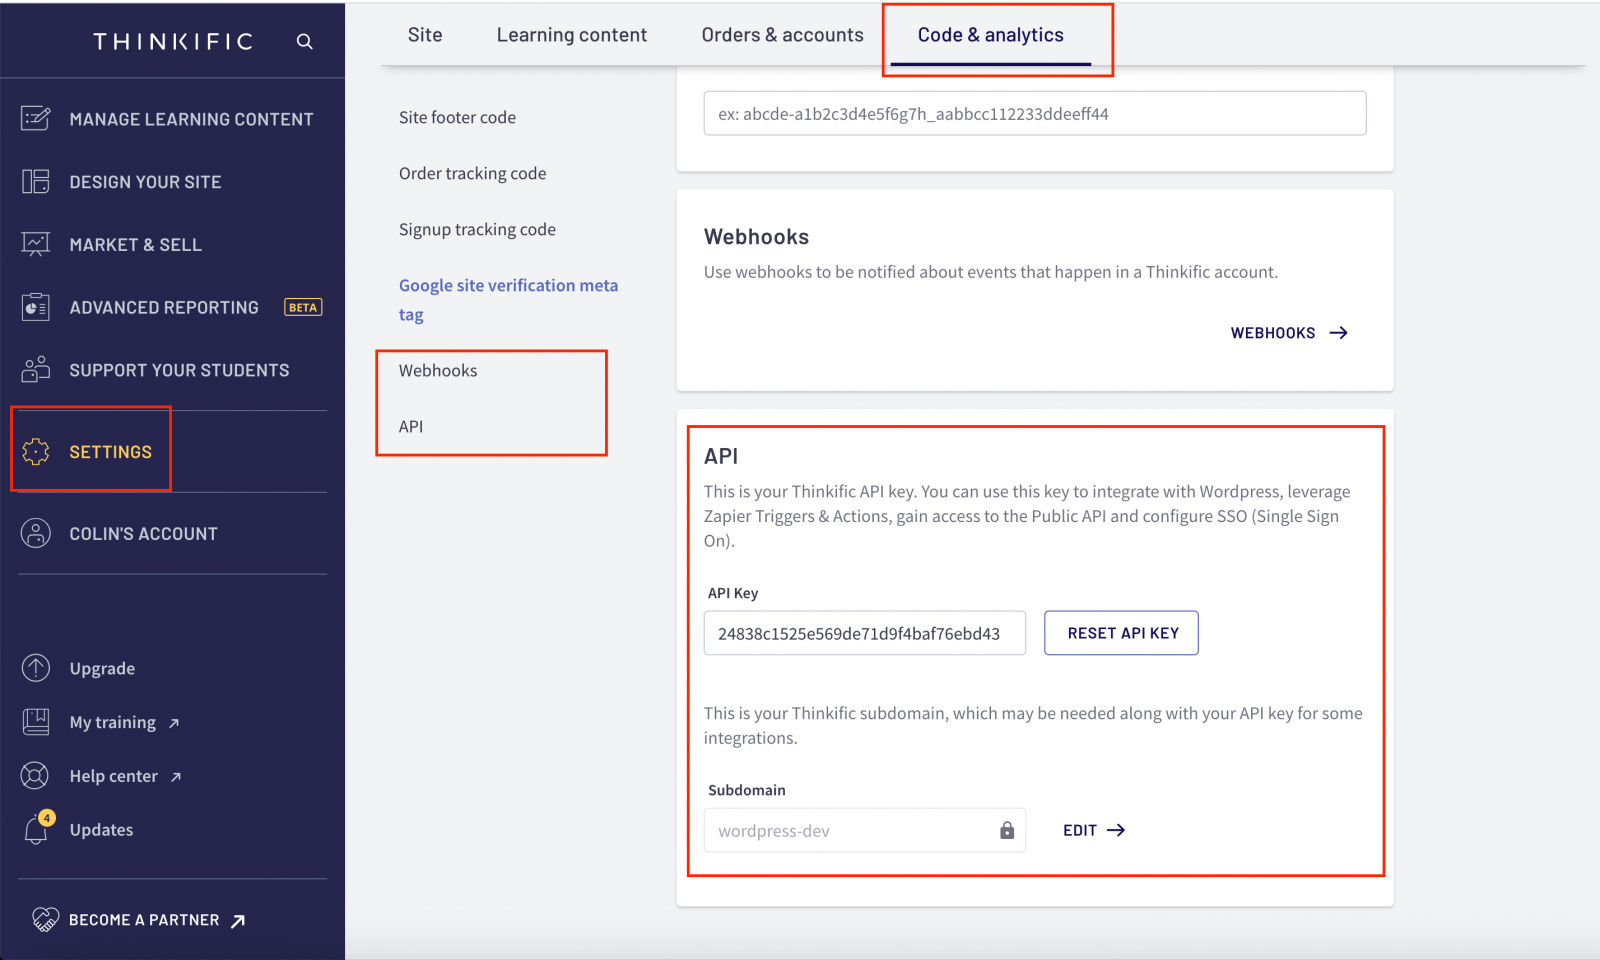The width and height of the screenshot is (1600, 960).
Task: Click the API card heading
Action: [721, 456]
